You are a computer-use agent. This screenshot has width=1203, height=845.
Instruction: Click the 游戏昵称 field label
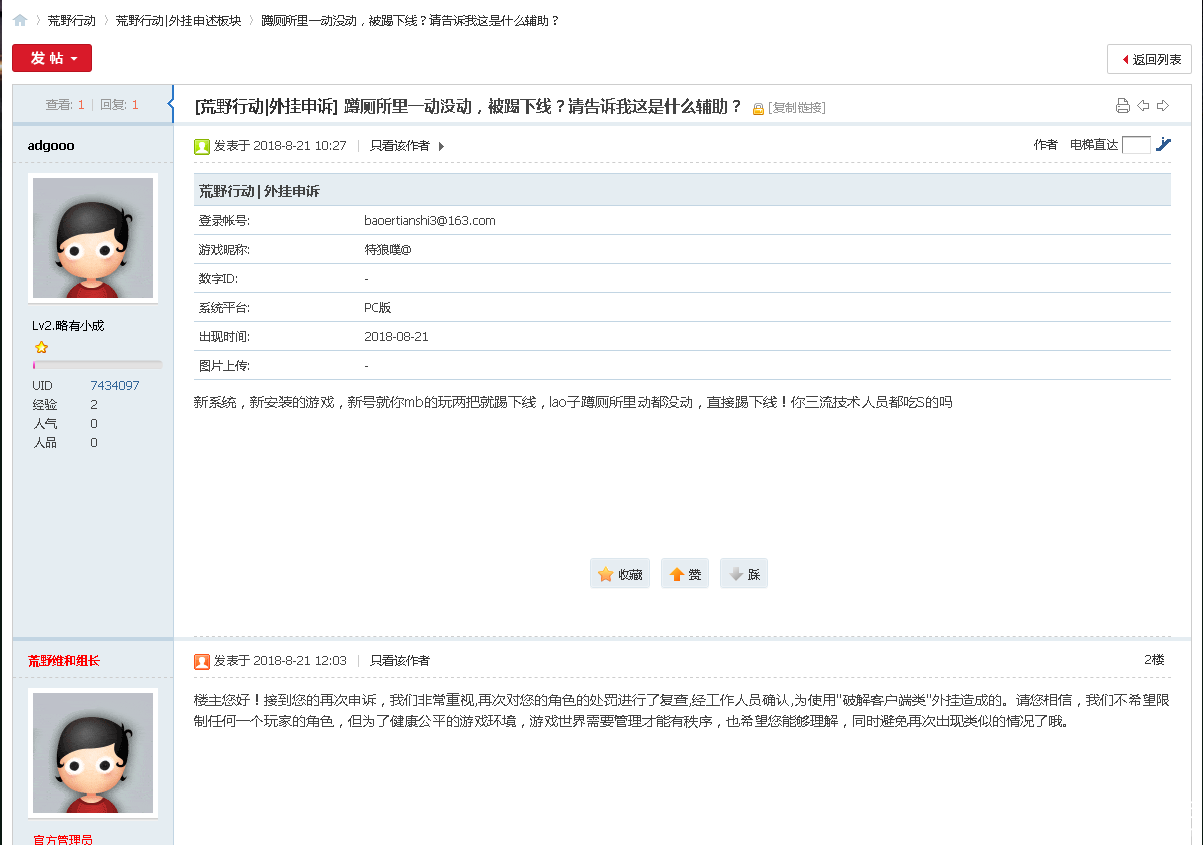click(224, 249)
